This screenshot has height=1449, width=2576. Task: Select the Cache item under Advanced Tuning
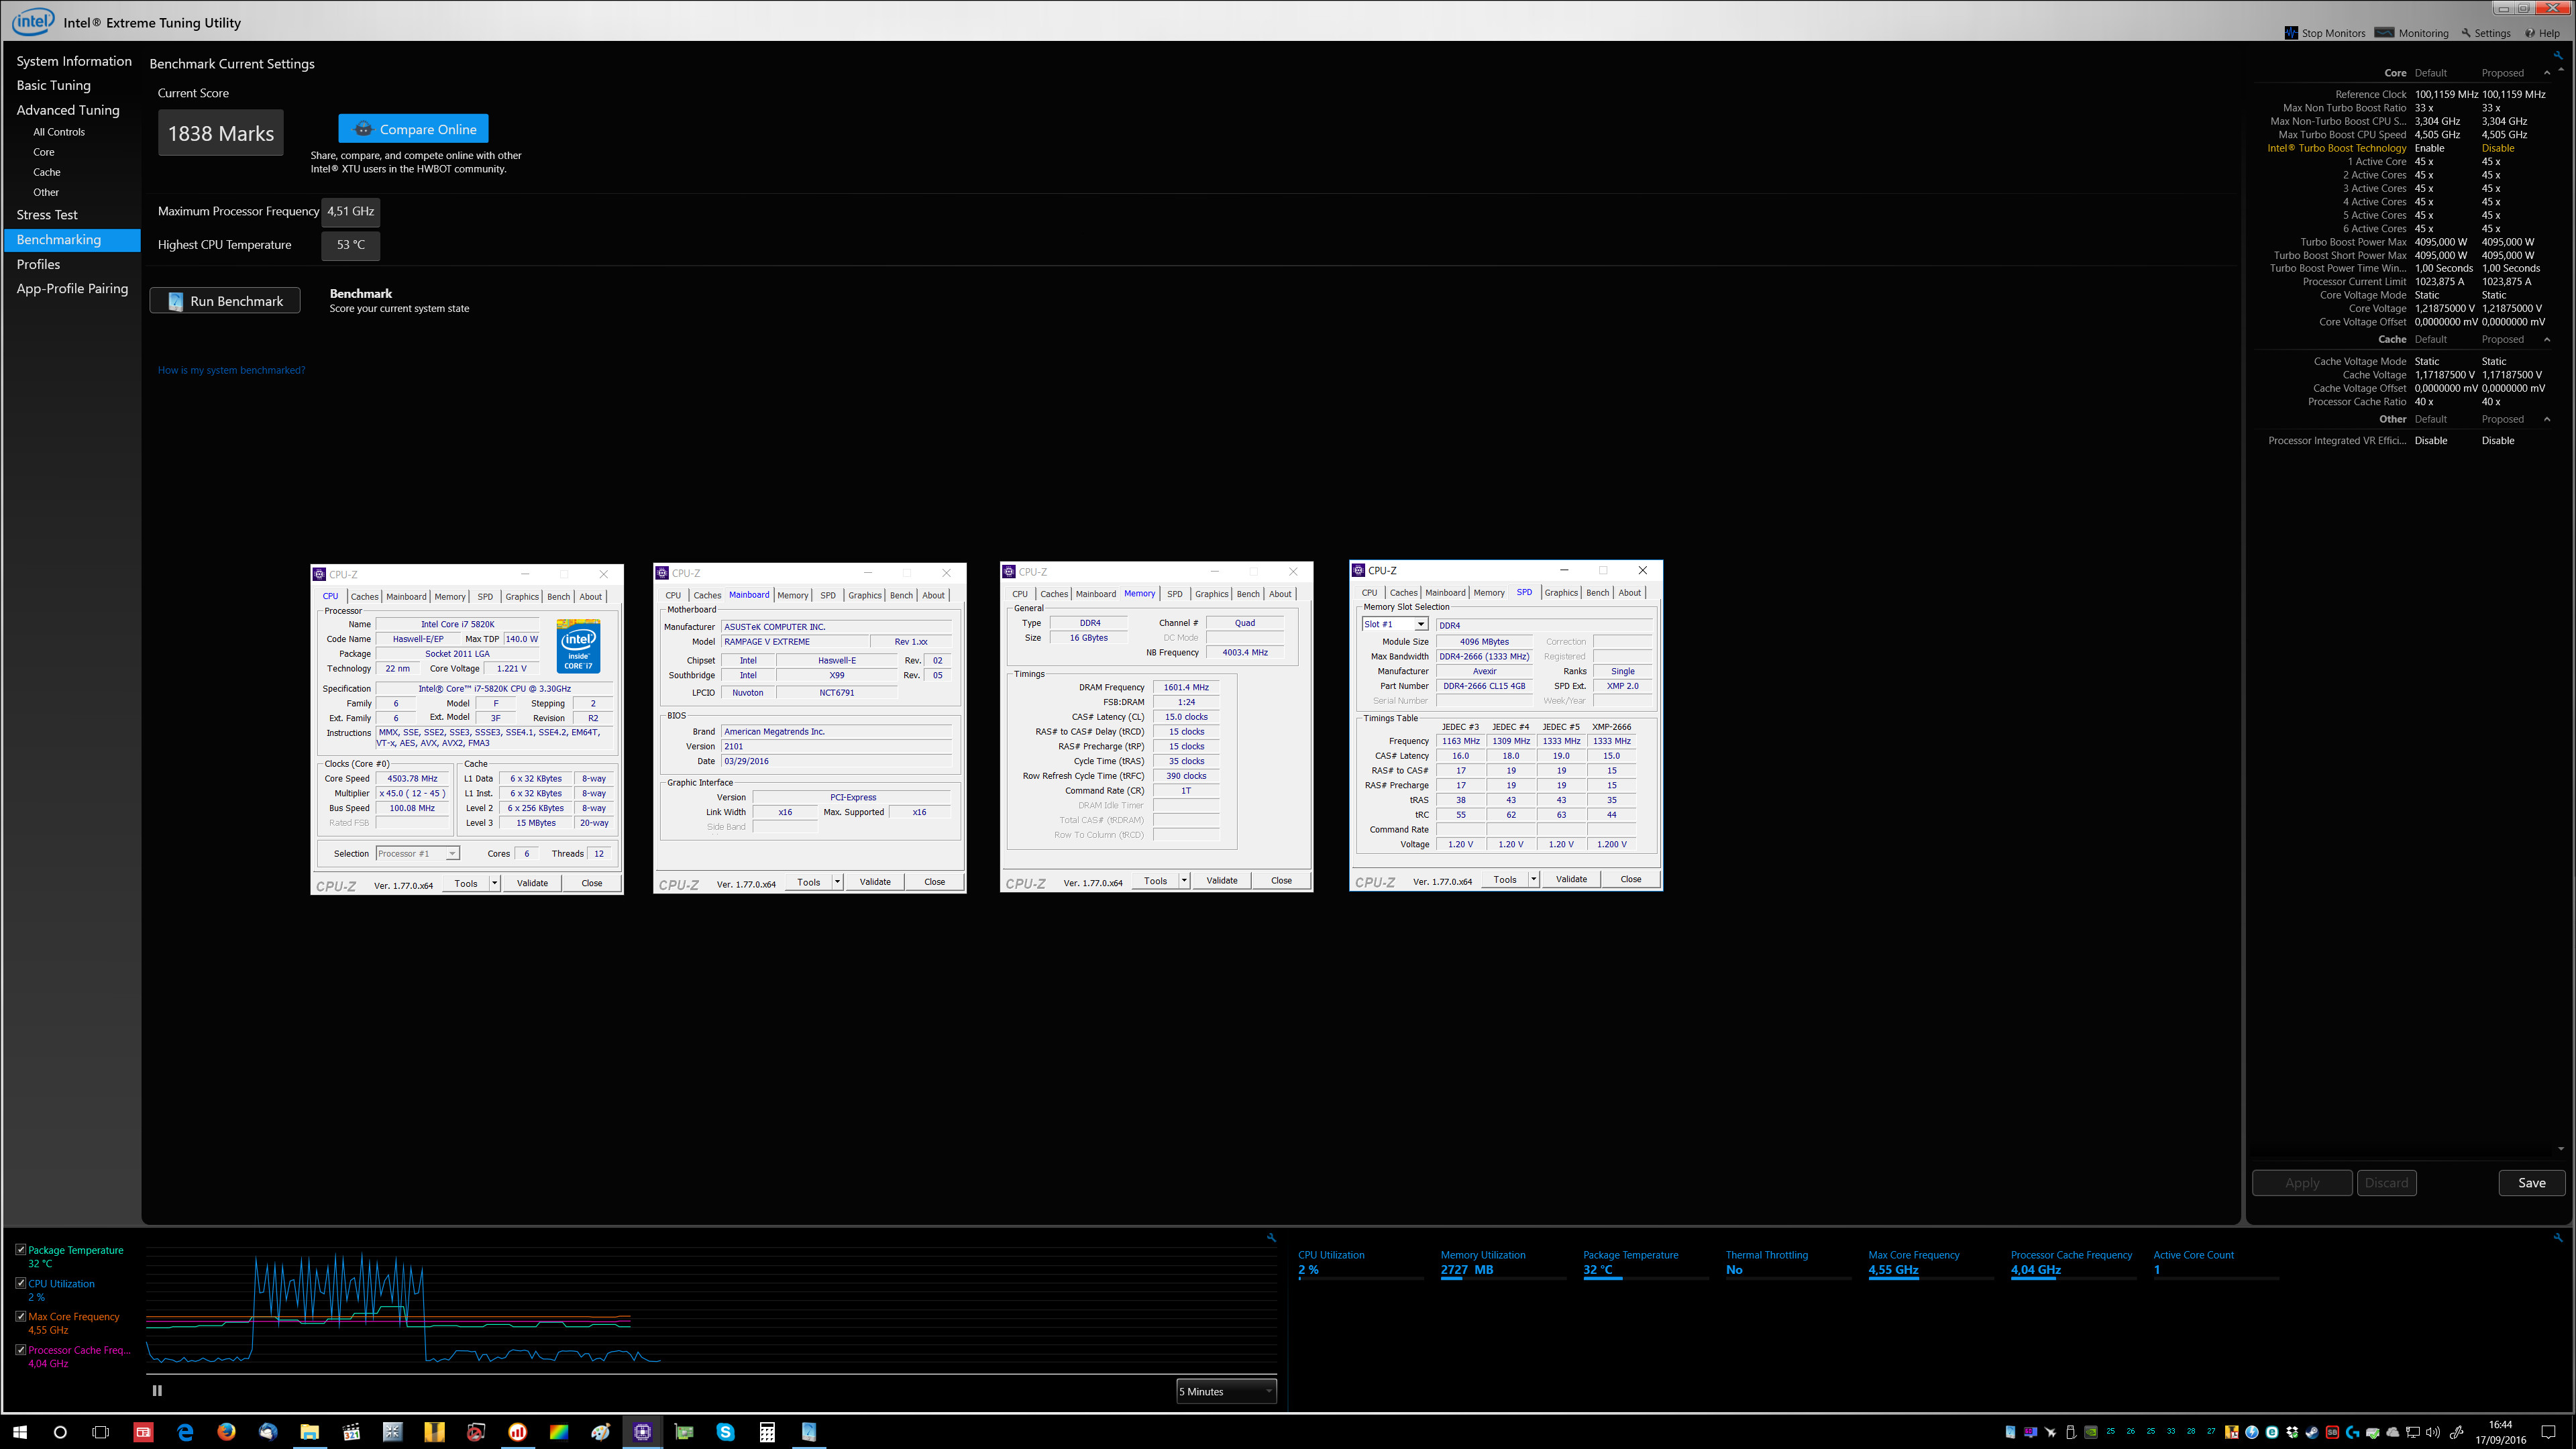(x=47, y=172)
